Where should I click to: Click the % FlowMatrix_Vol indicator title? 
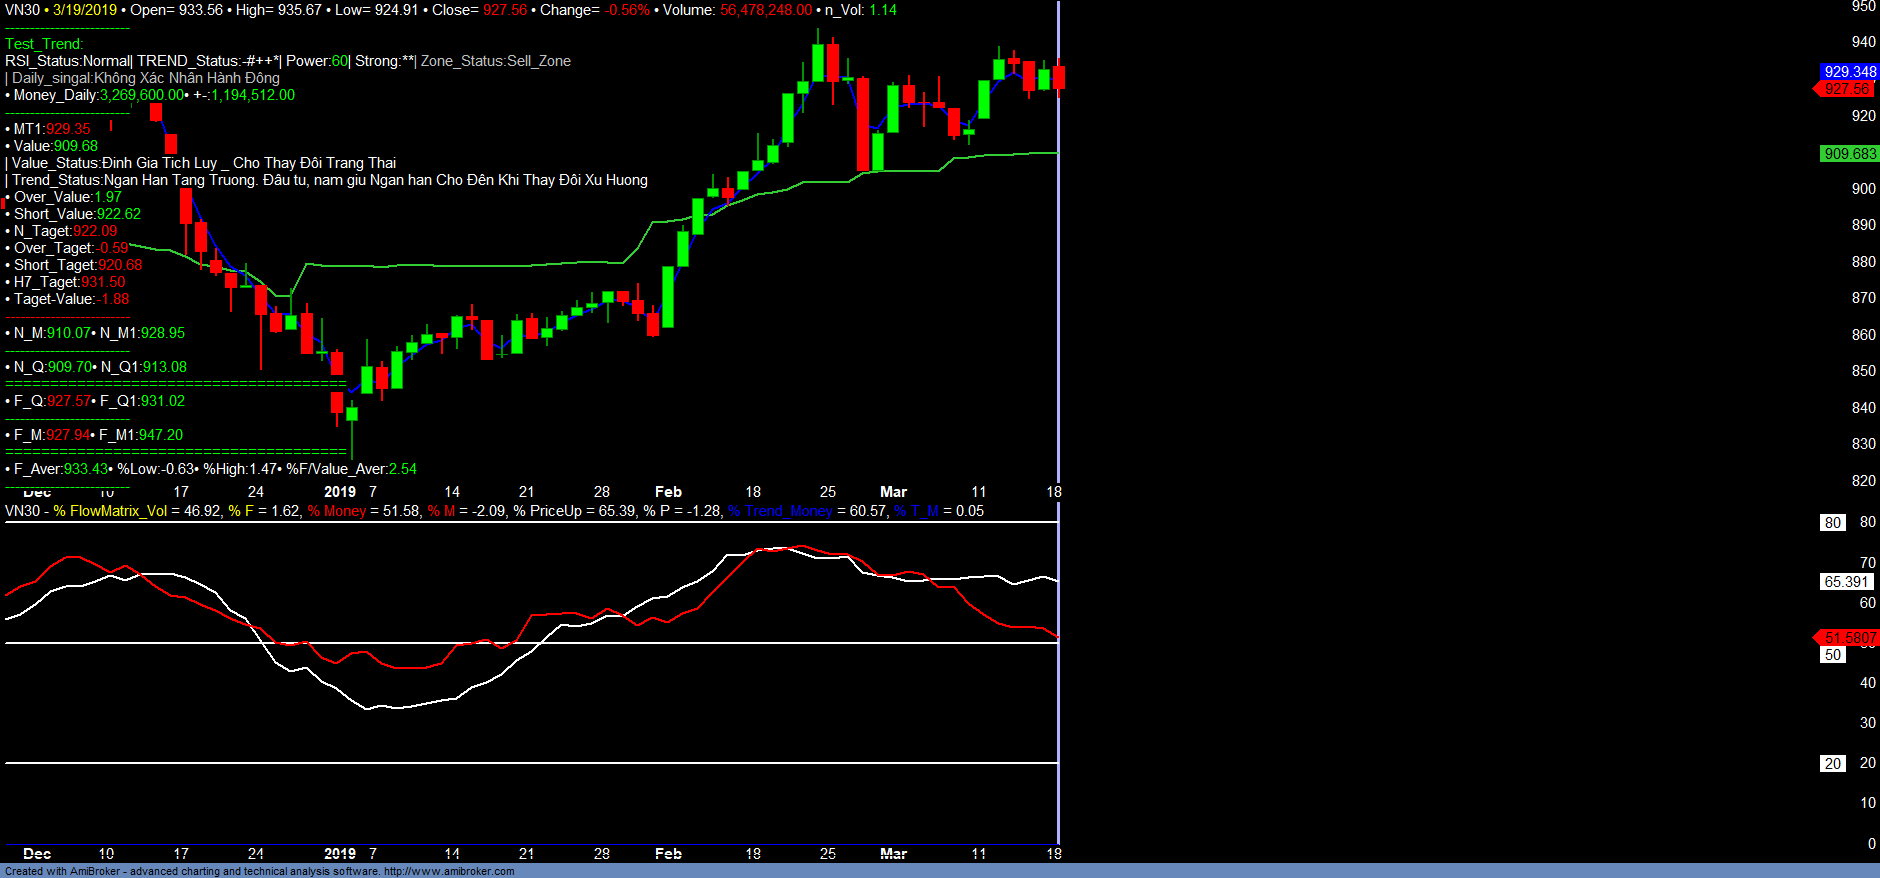pos(110,511)
